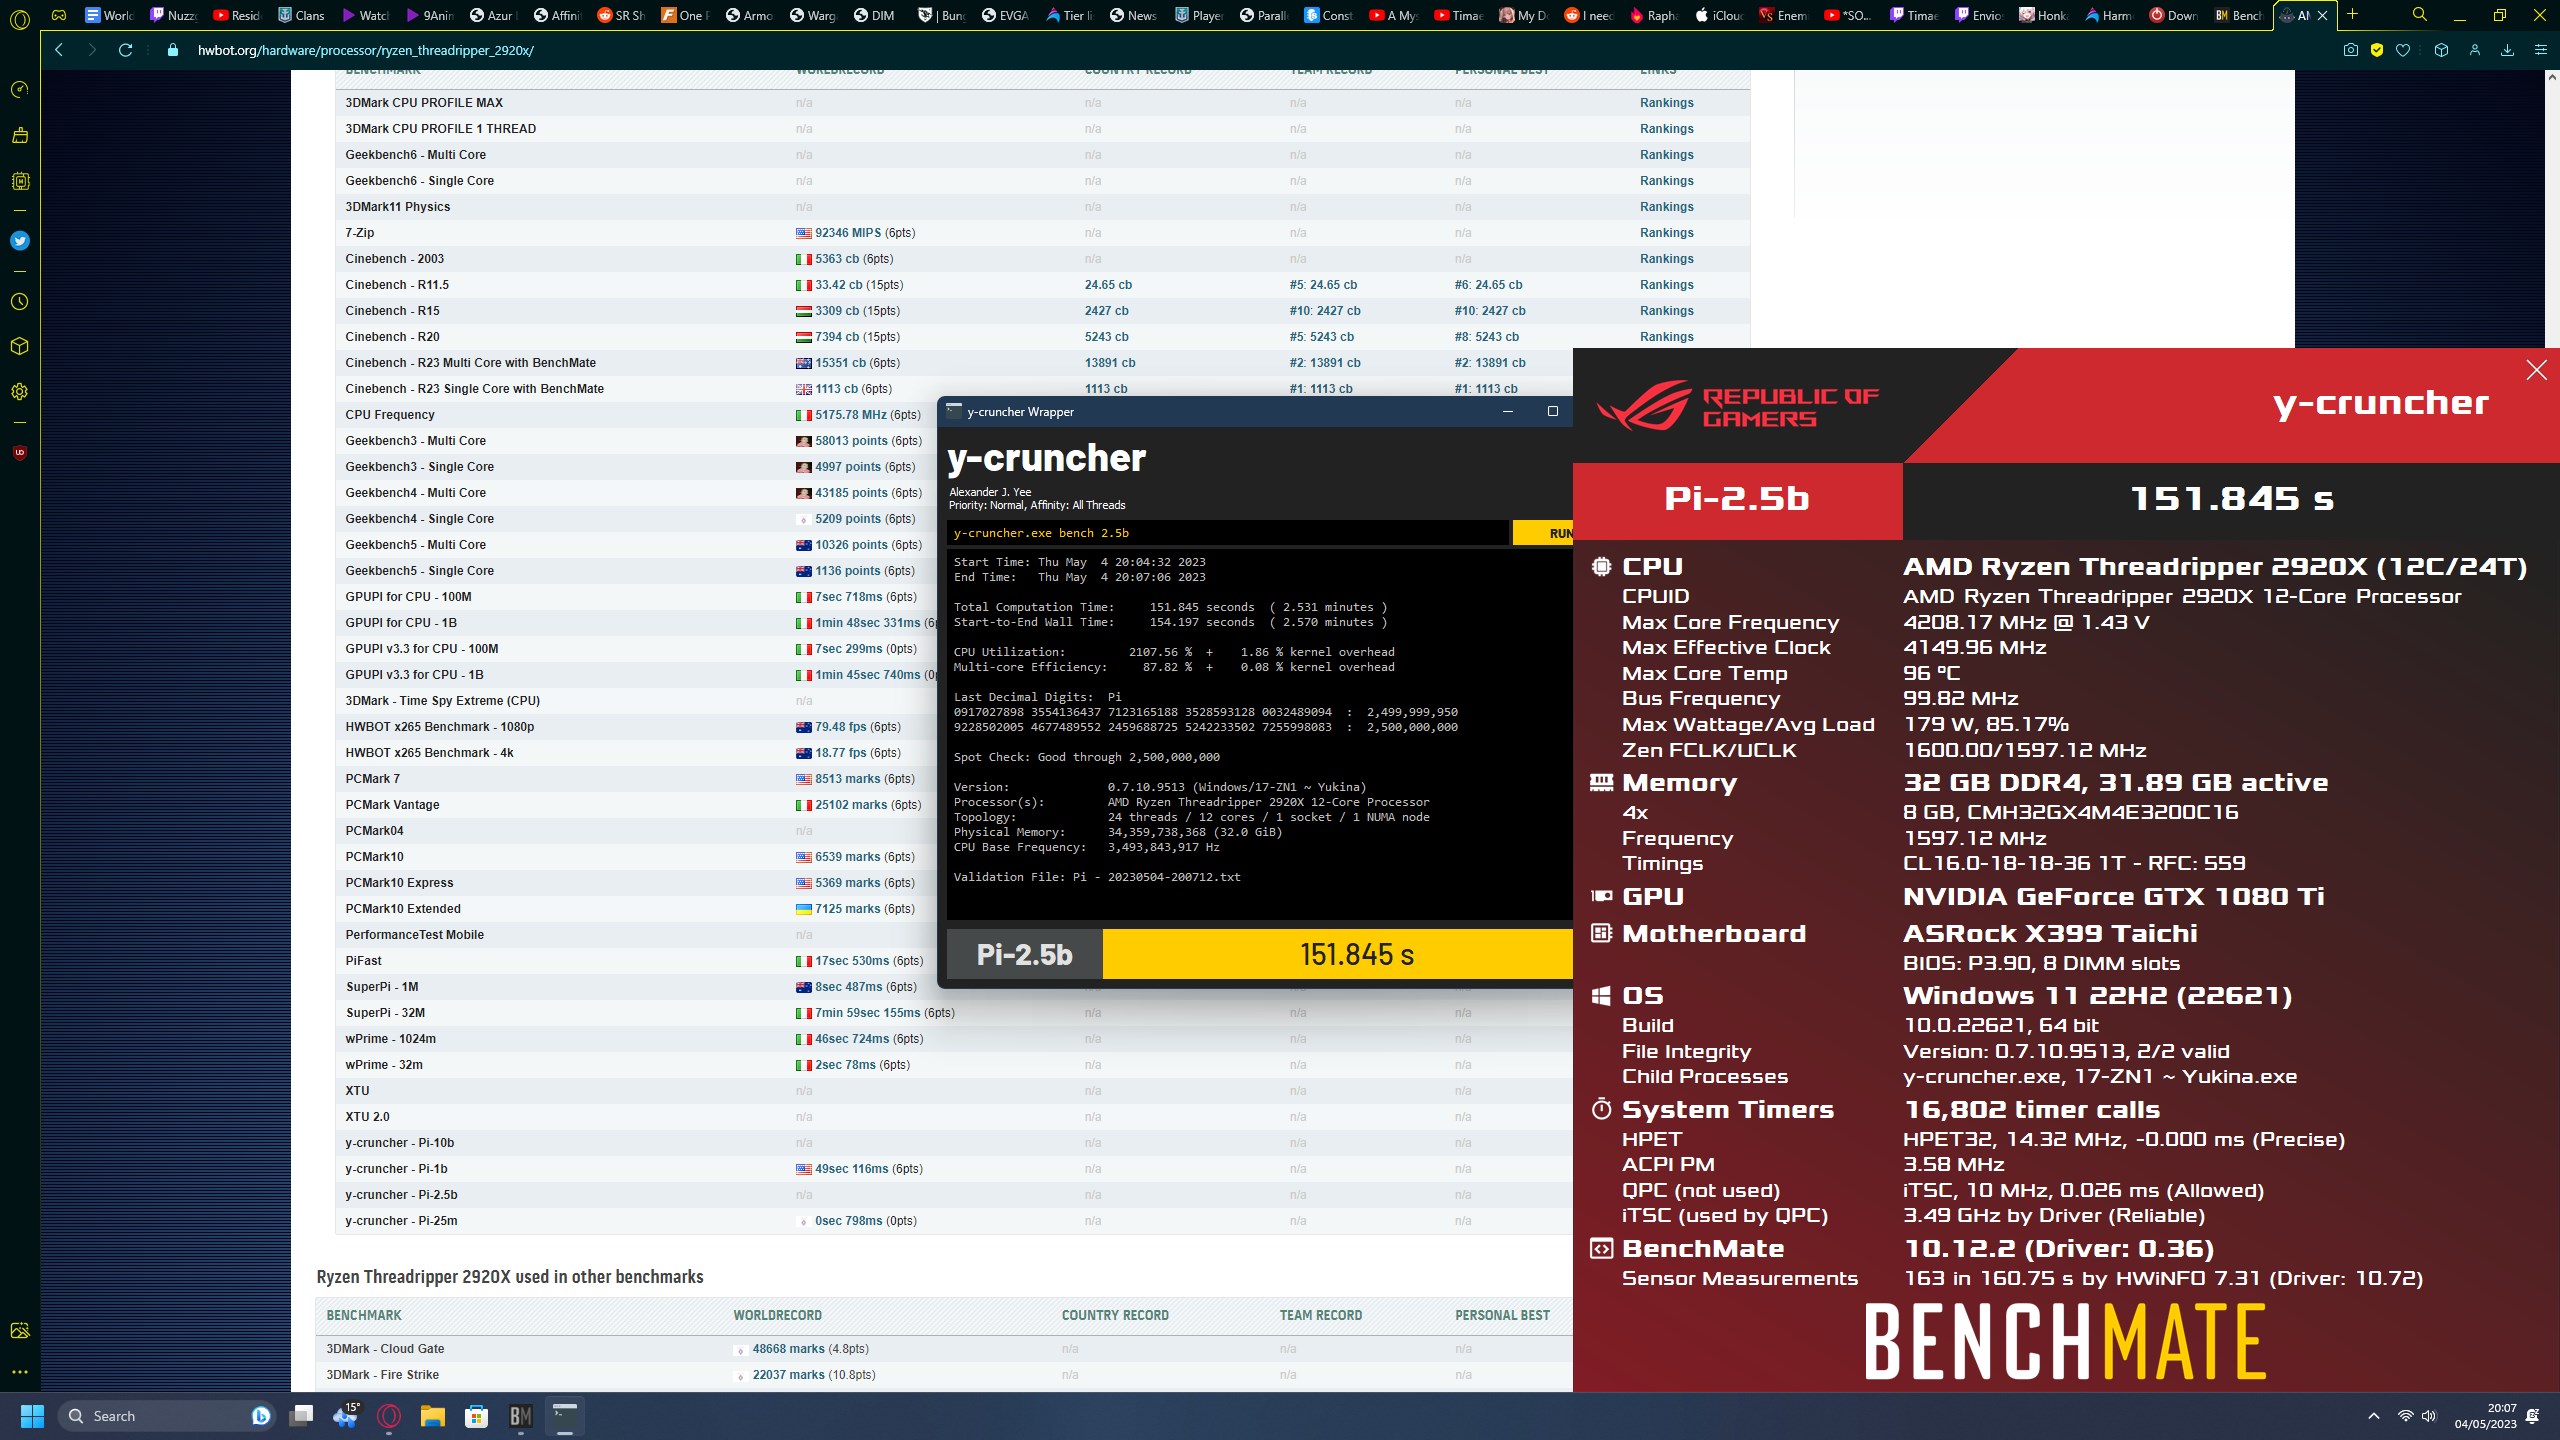Open Microsoft Store from taskbar
2560x1440 pixels.
477,1416
